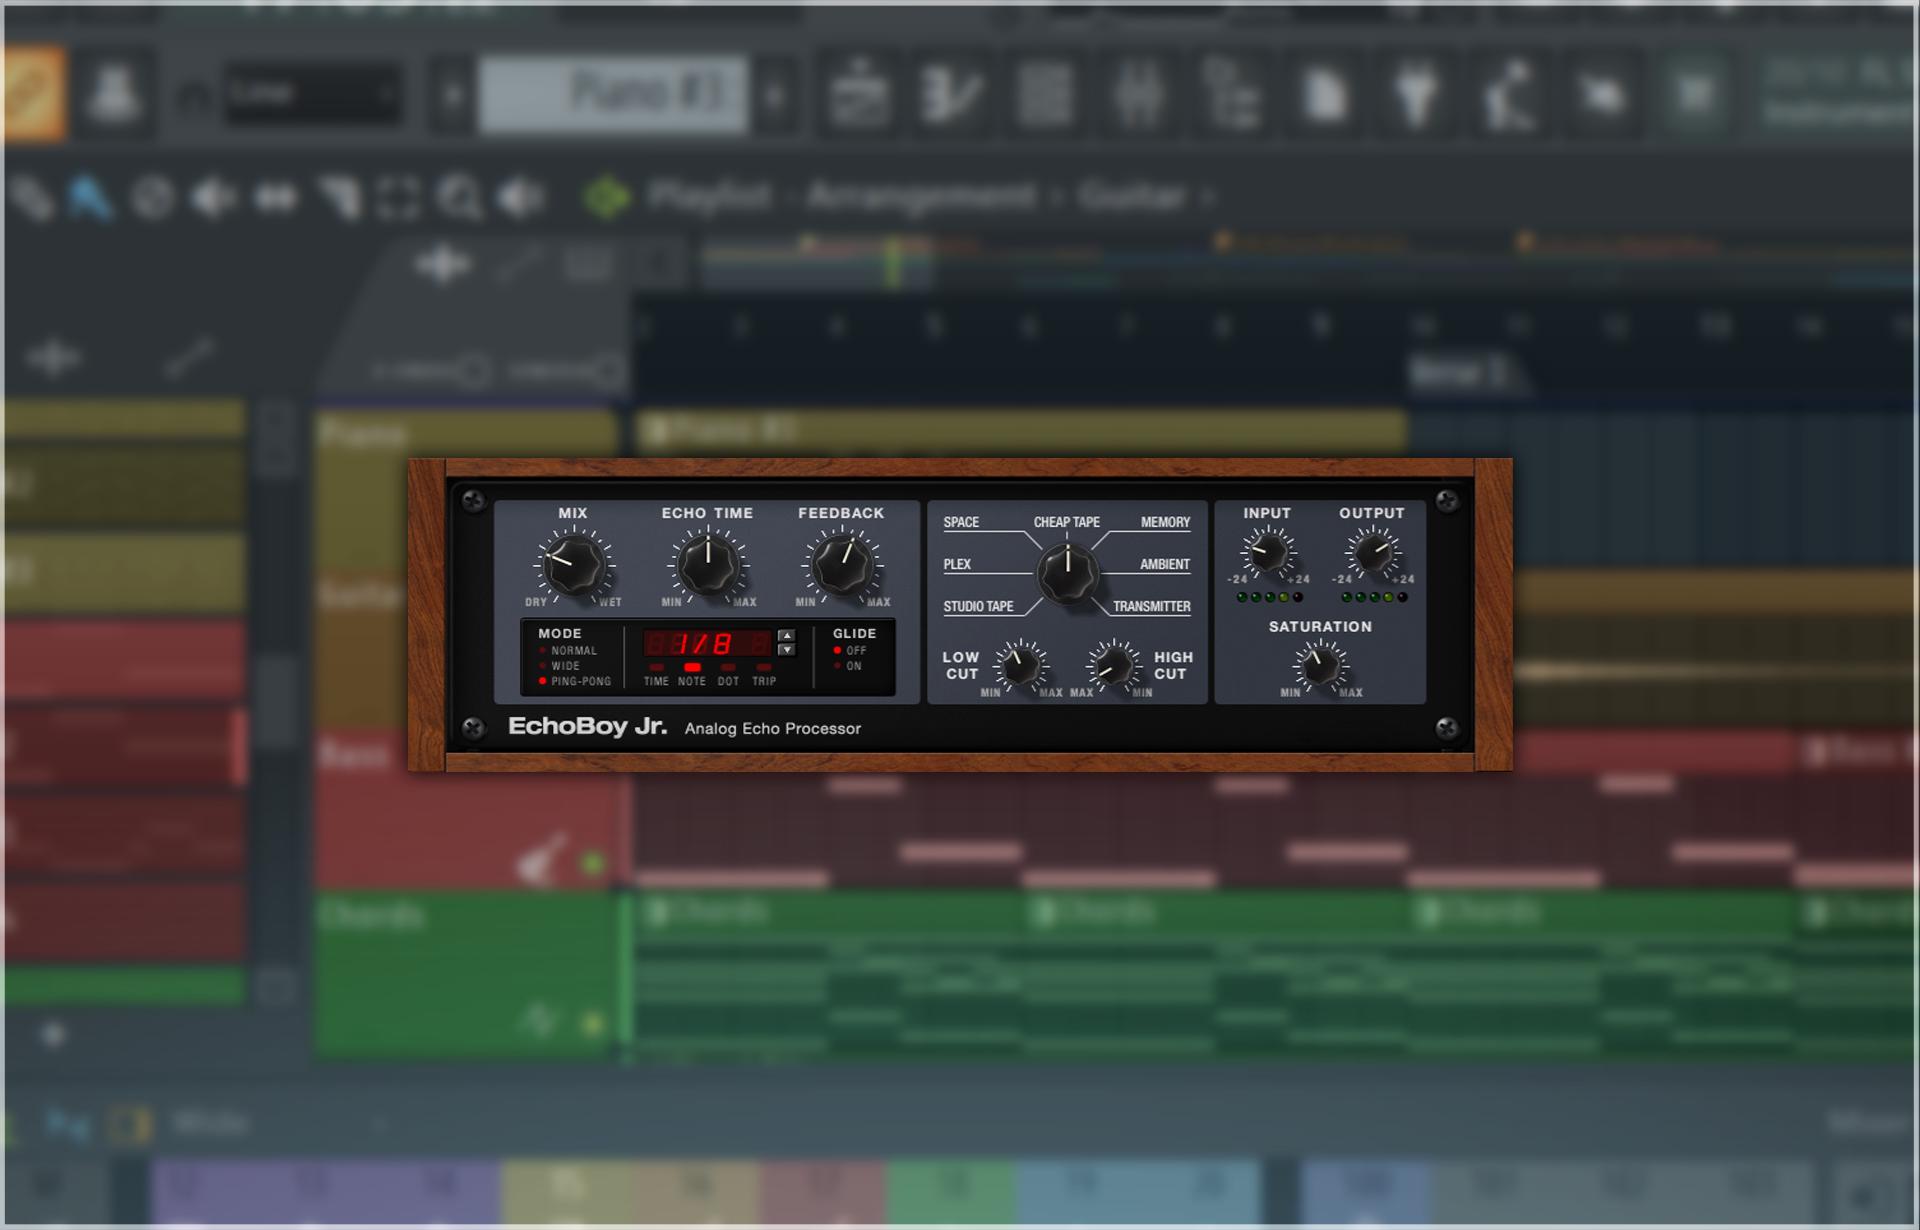Adjust the FEEDBACK knob
Image resolution: width=1920 pixels, height=1230 pixels.
pyautogui.click(x=842, y=565)
